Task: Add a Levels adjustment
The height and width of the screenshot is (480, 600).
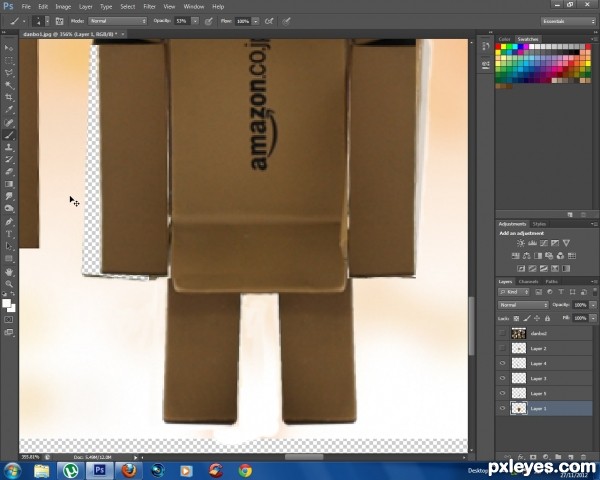Action: [x=532, y=243]
